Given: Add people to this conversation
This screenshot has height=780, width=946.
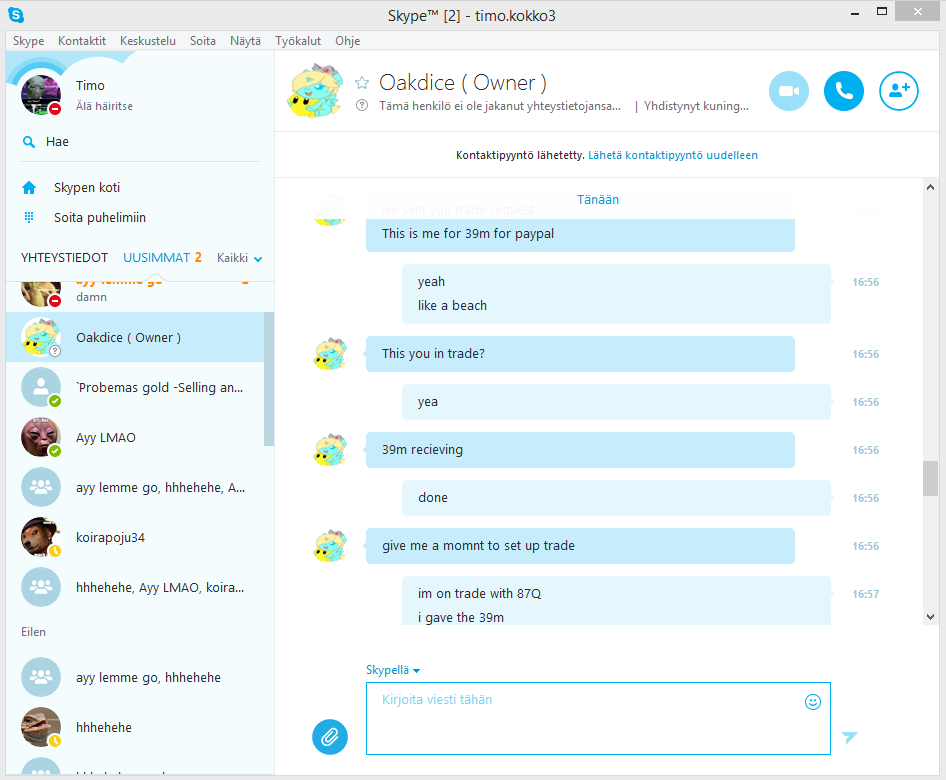Looking at the screenshot, I should (x=898, y=91).
